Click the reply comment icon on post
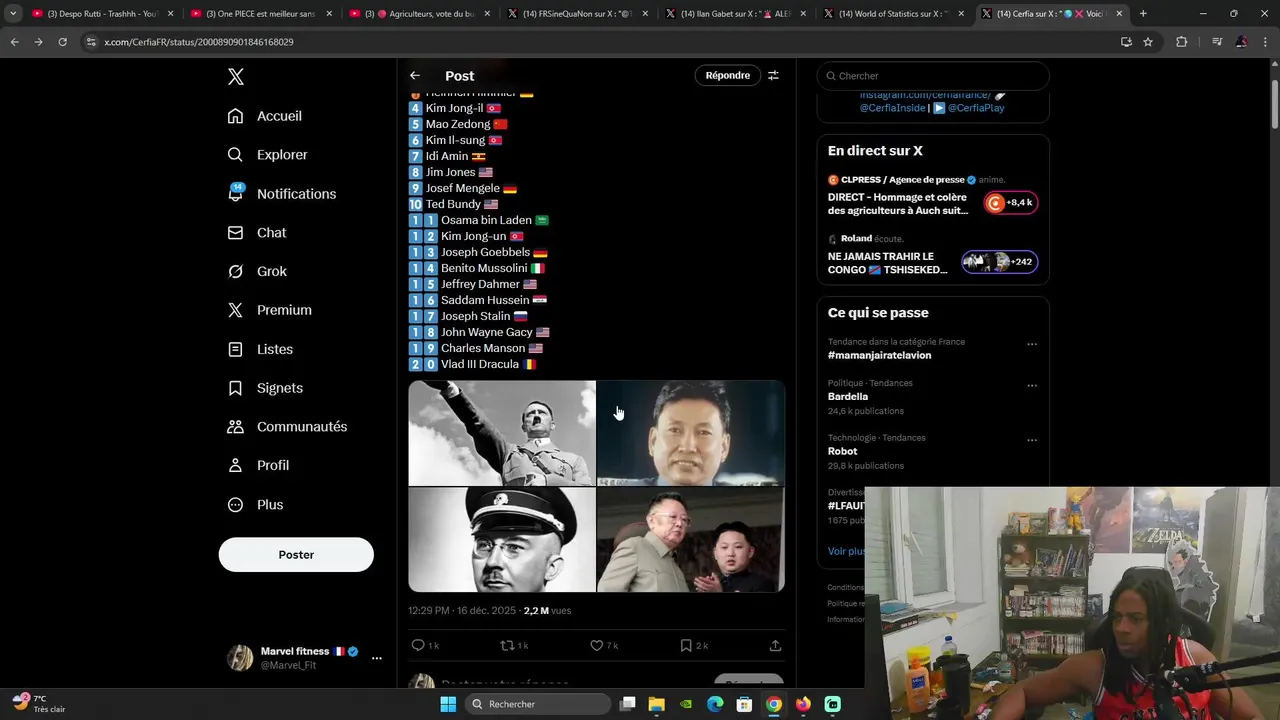Viewport: 1280px width, 720px height. click(418, 646)
